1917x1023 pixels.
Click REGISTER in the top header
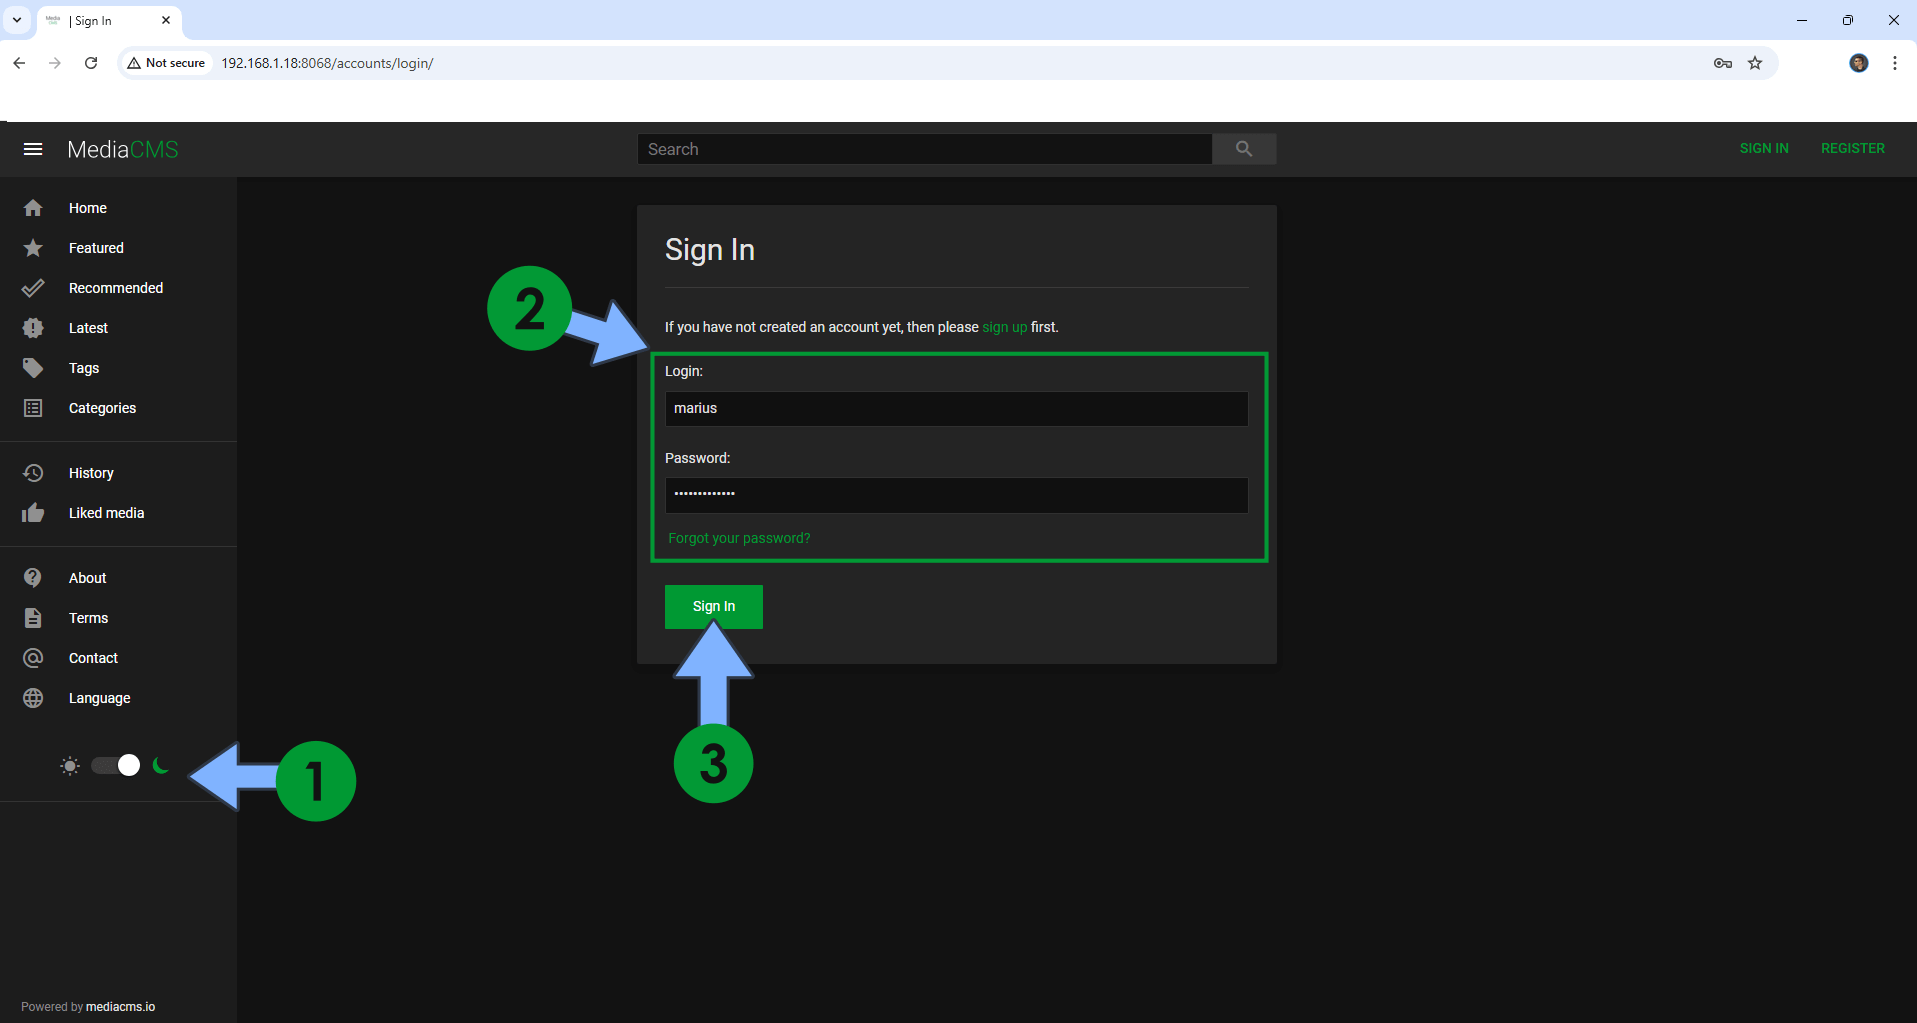point(1852,148)
